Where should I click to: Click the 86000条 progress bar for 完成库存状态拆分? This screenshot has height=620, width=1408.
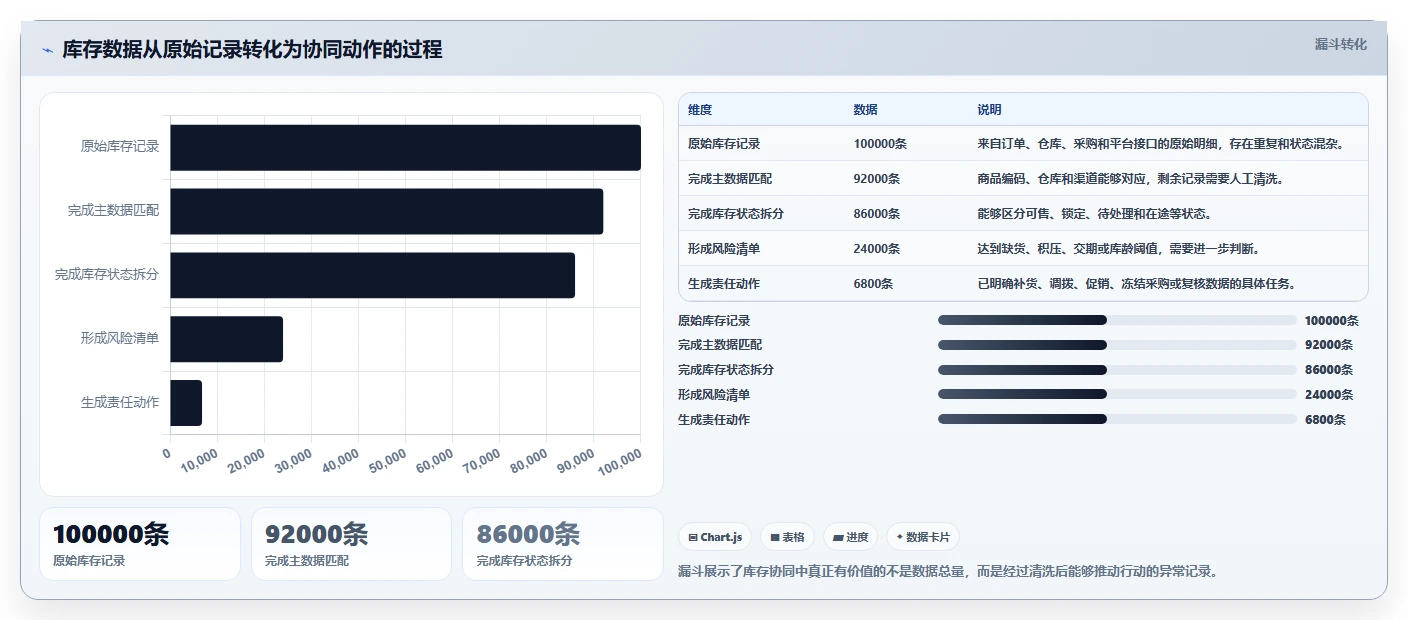pos(1117,370)
